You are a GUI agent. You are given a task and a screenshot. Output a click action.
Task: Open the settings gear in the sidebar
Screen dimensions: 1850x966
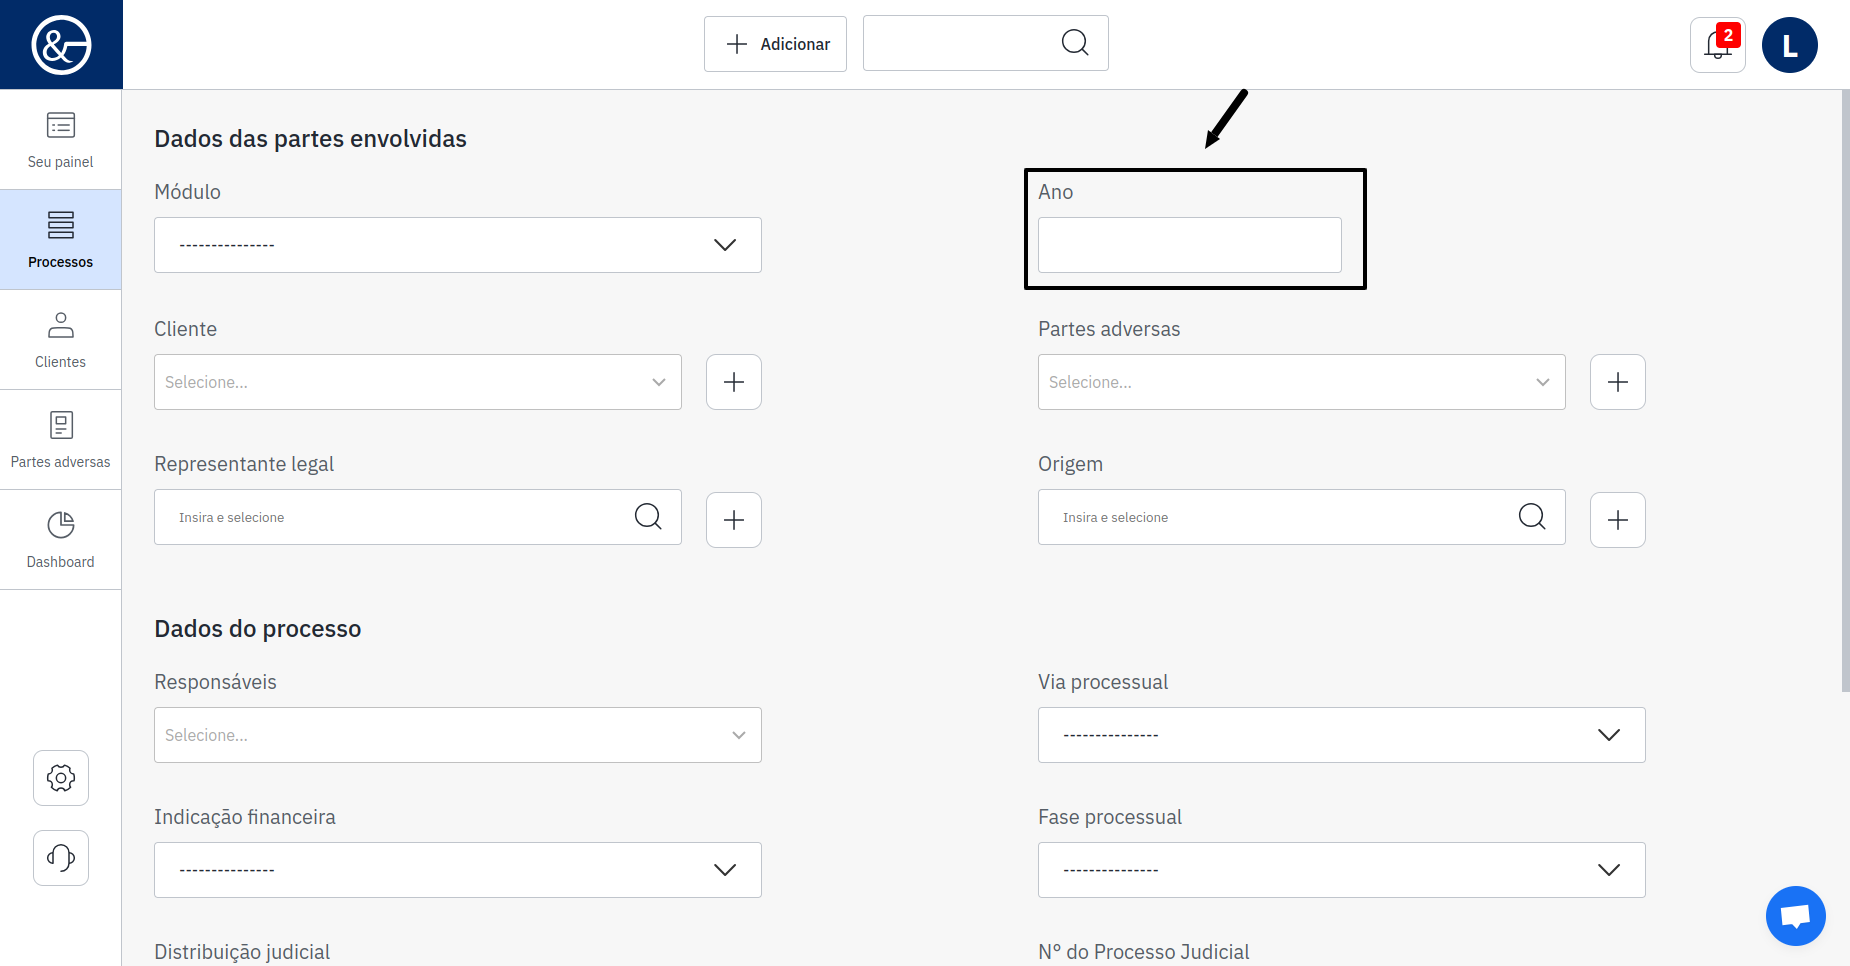tap(61, 778)
